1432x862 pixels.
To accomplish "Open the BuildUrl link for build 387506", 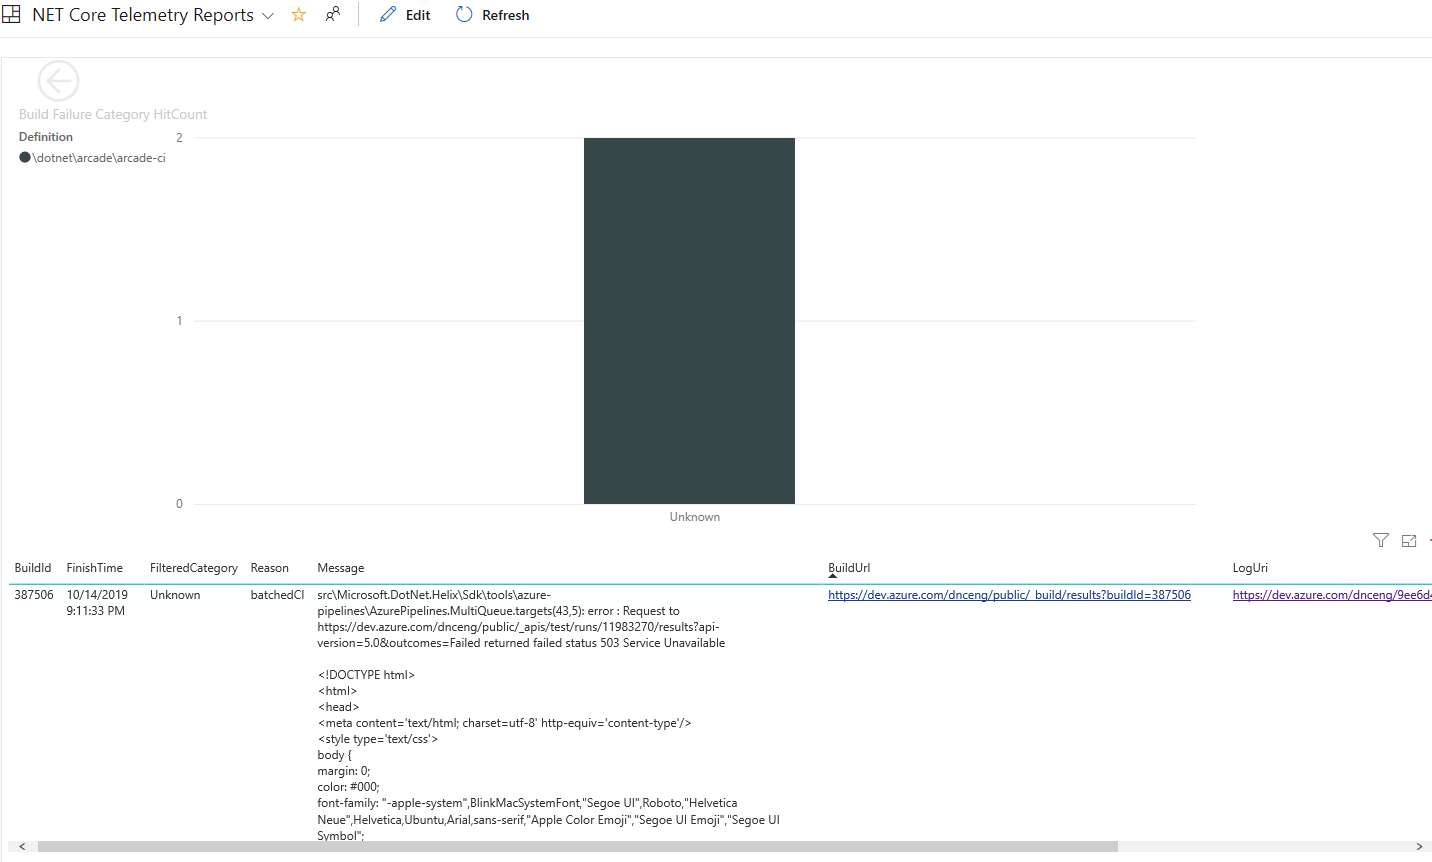I will coord(1009,594).
